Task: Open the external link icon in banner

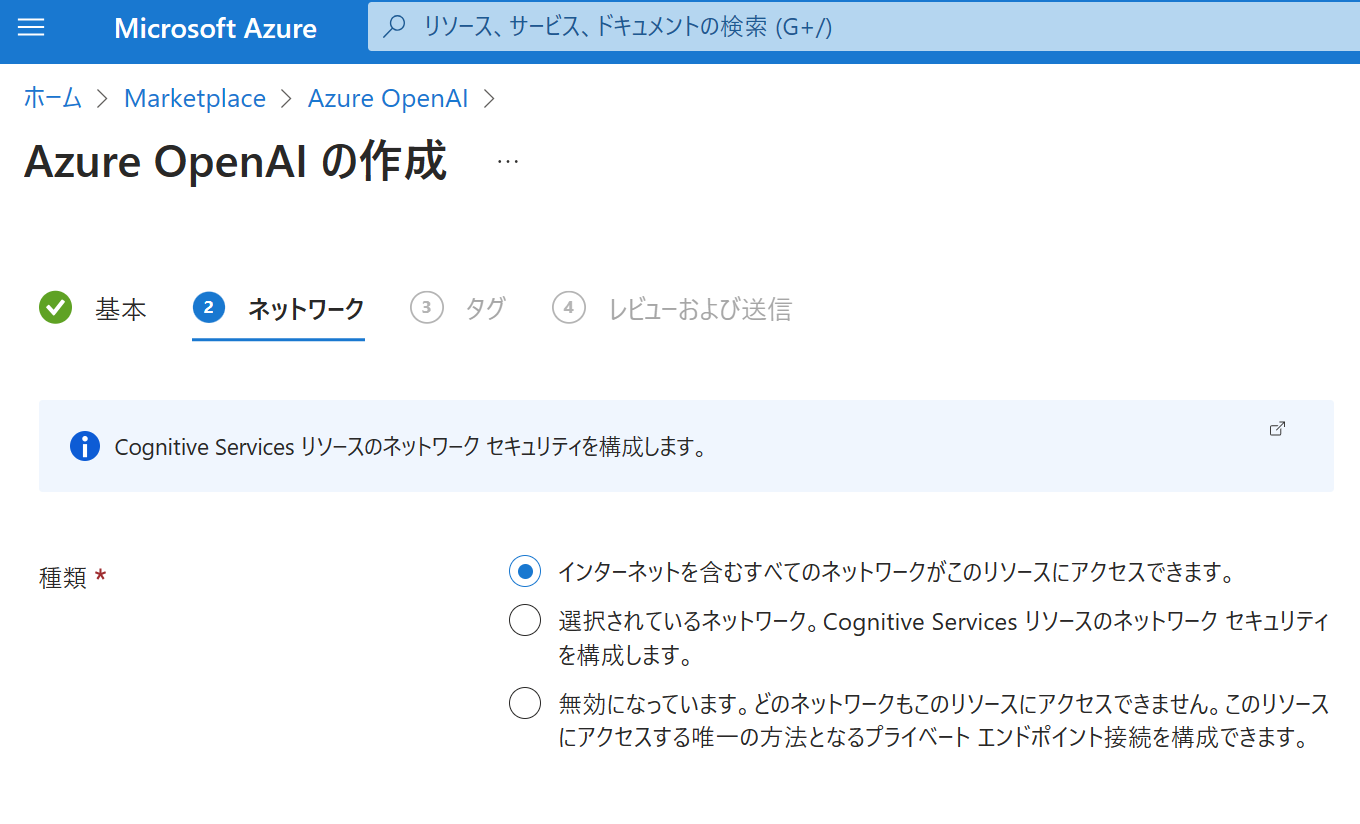Action: point(1277,428)
